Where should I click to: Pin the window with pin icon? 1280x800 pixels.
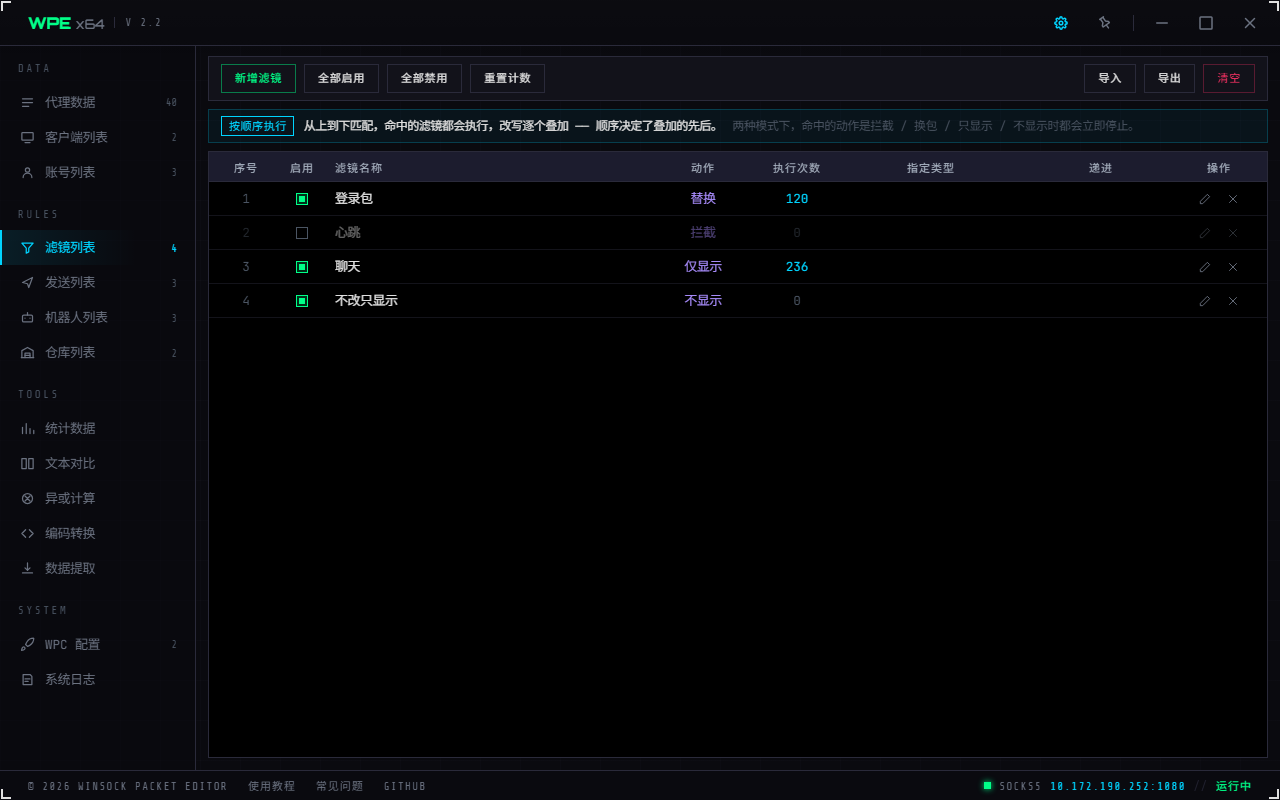(1104, 23)
